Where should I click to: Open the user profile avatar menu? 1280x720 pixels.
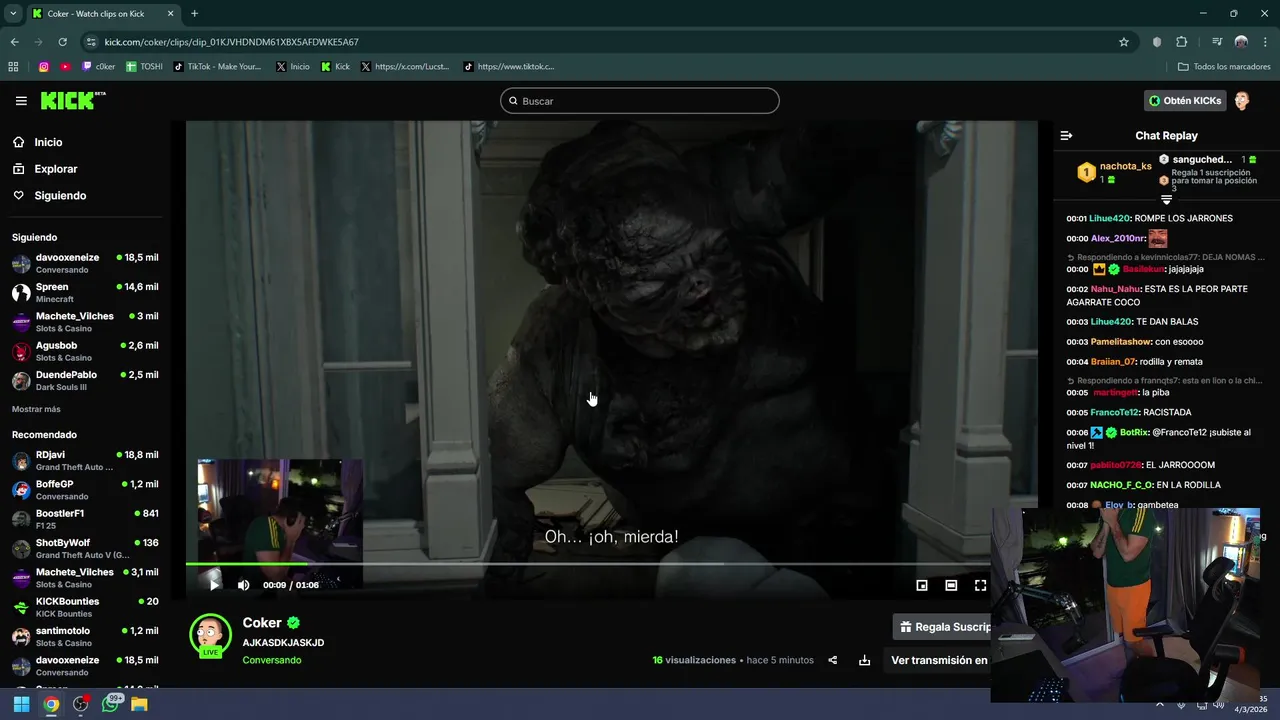1242,100
